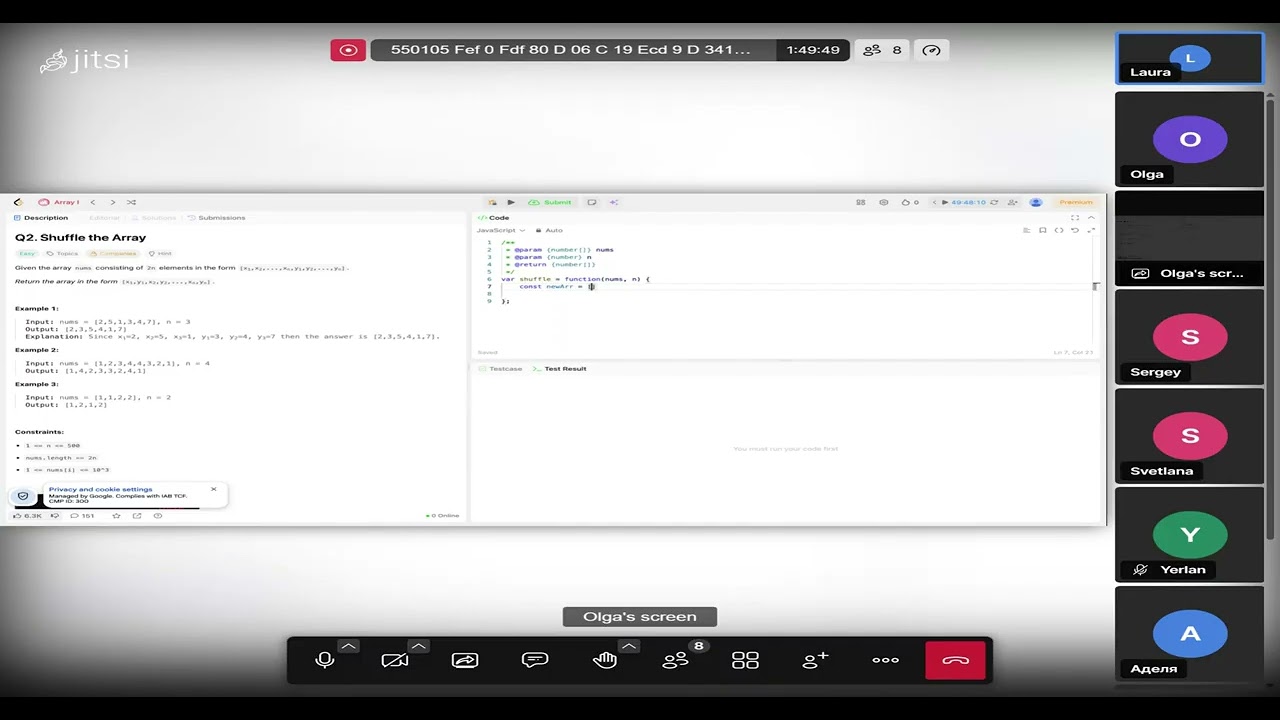Switch to the Submissions tab
The width and height of the screenshot is (1280, 720).
click(217, 218)
